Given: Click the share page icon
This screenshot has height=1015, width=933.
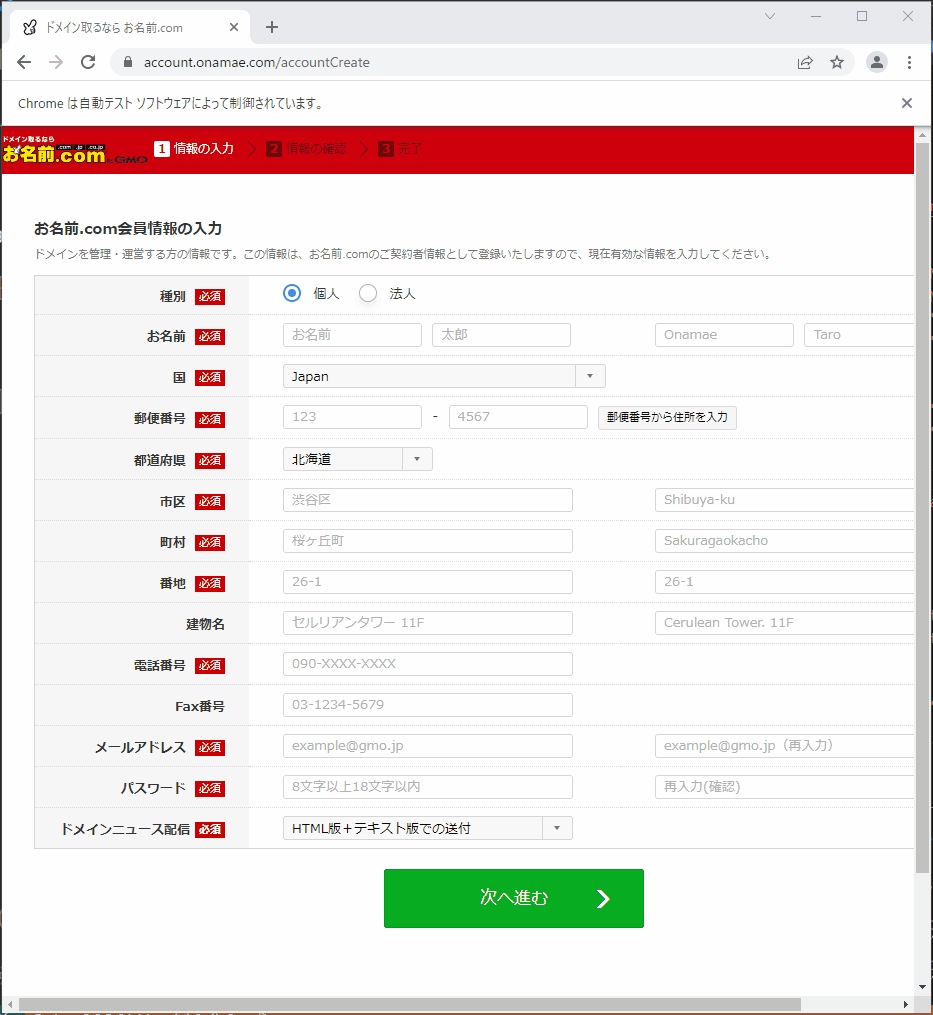Looking at the screenshot, I should pyautogui.click(x=805, y=62).
